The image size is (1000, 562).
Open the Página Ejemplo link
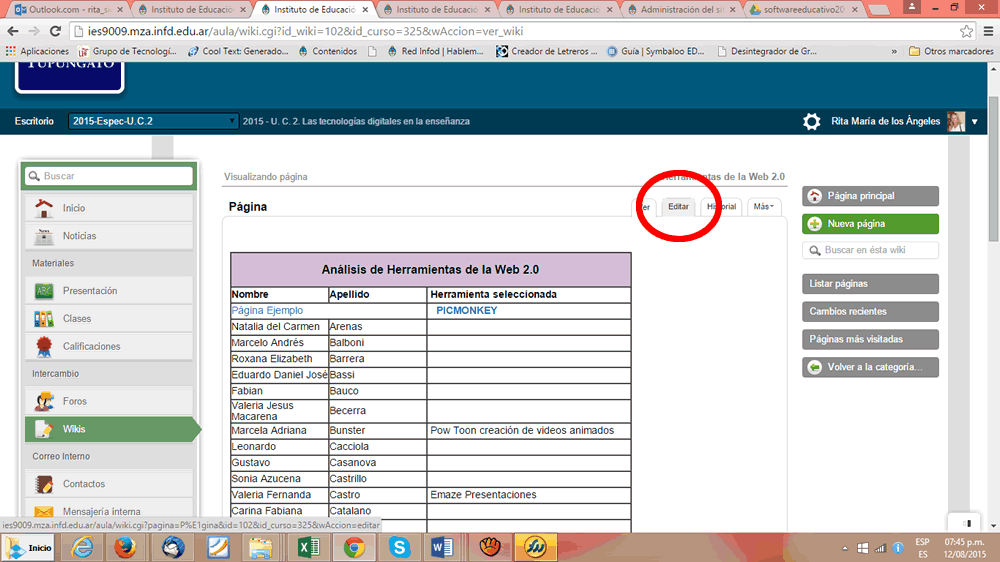click(267, 311)
